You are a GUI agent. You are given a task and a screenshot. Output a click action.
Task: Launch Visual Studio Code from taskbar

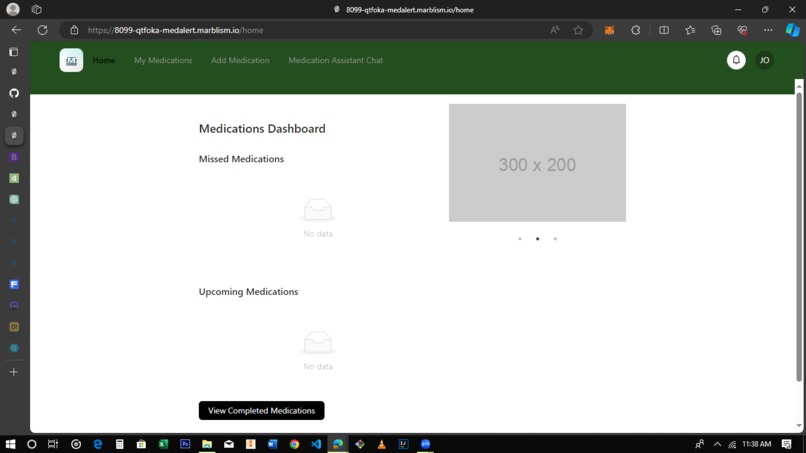(x=316, y=444)
